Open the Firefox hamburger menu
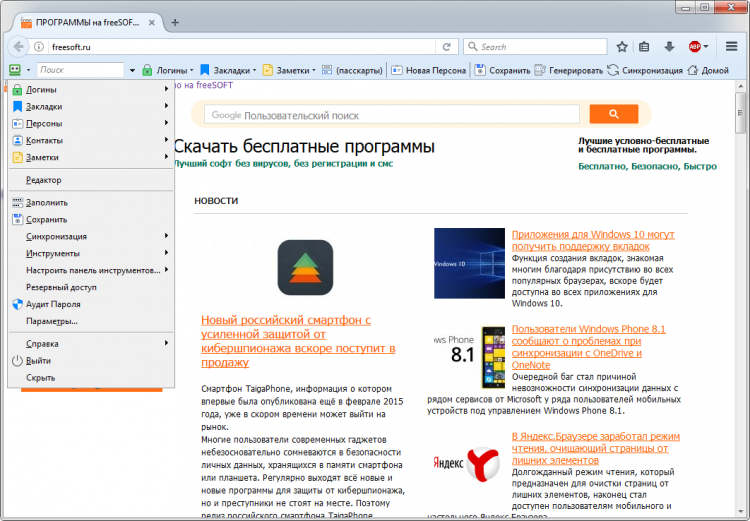750x521 pixels. point(731,47)
